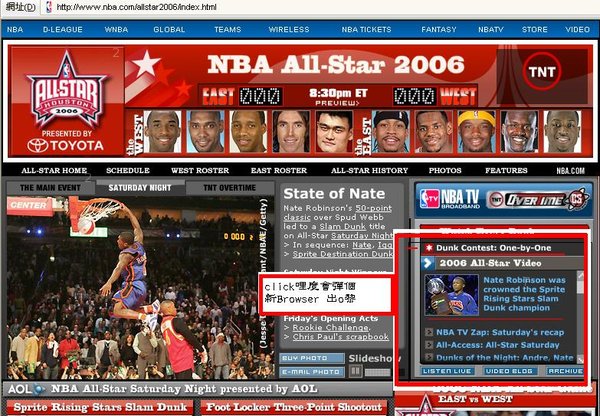Click Yao Ming's headshot in West lineup
The width and height of the screenshot is (600, 416).
point(334,132)
